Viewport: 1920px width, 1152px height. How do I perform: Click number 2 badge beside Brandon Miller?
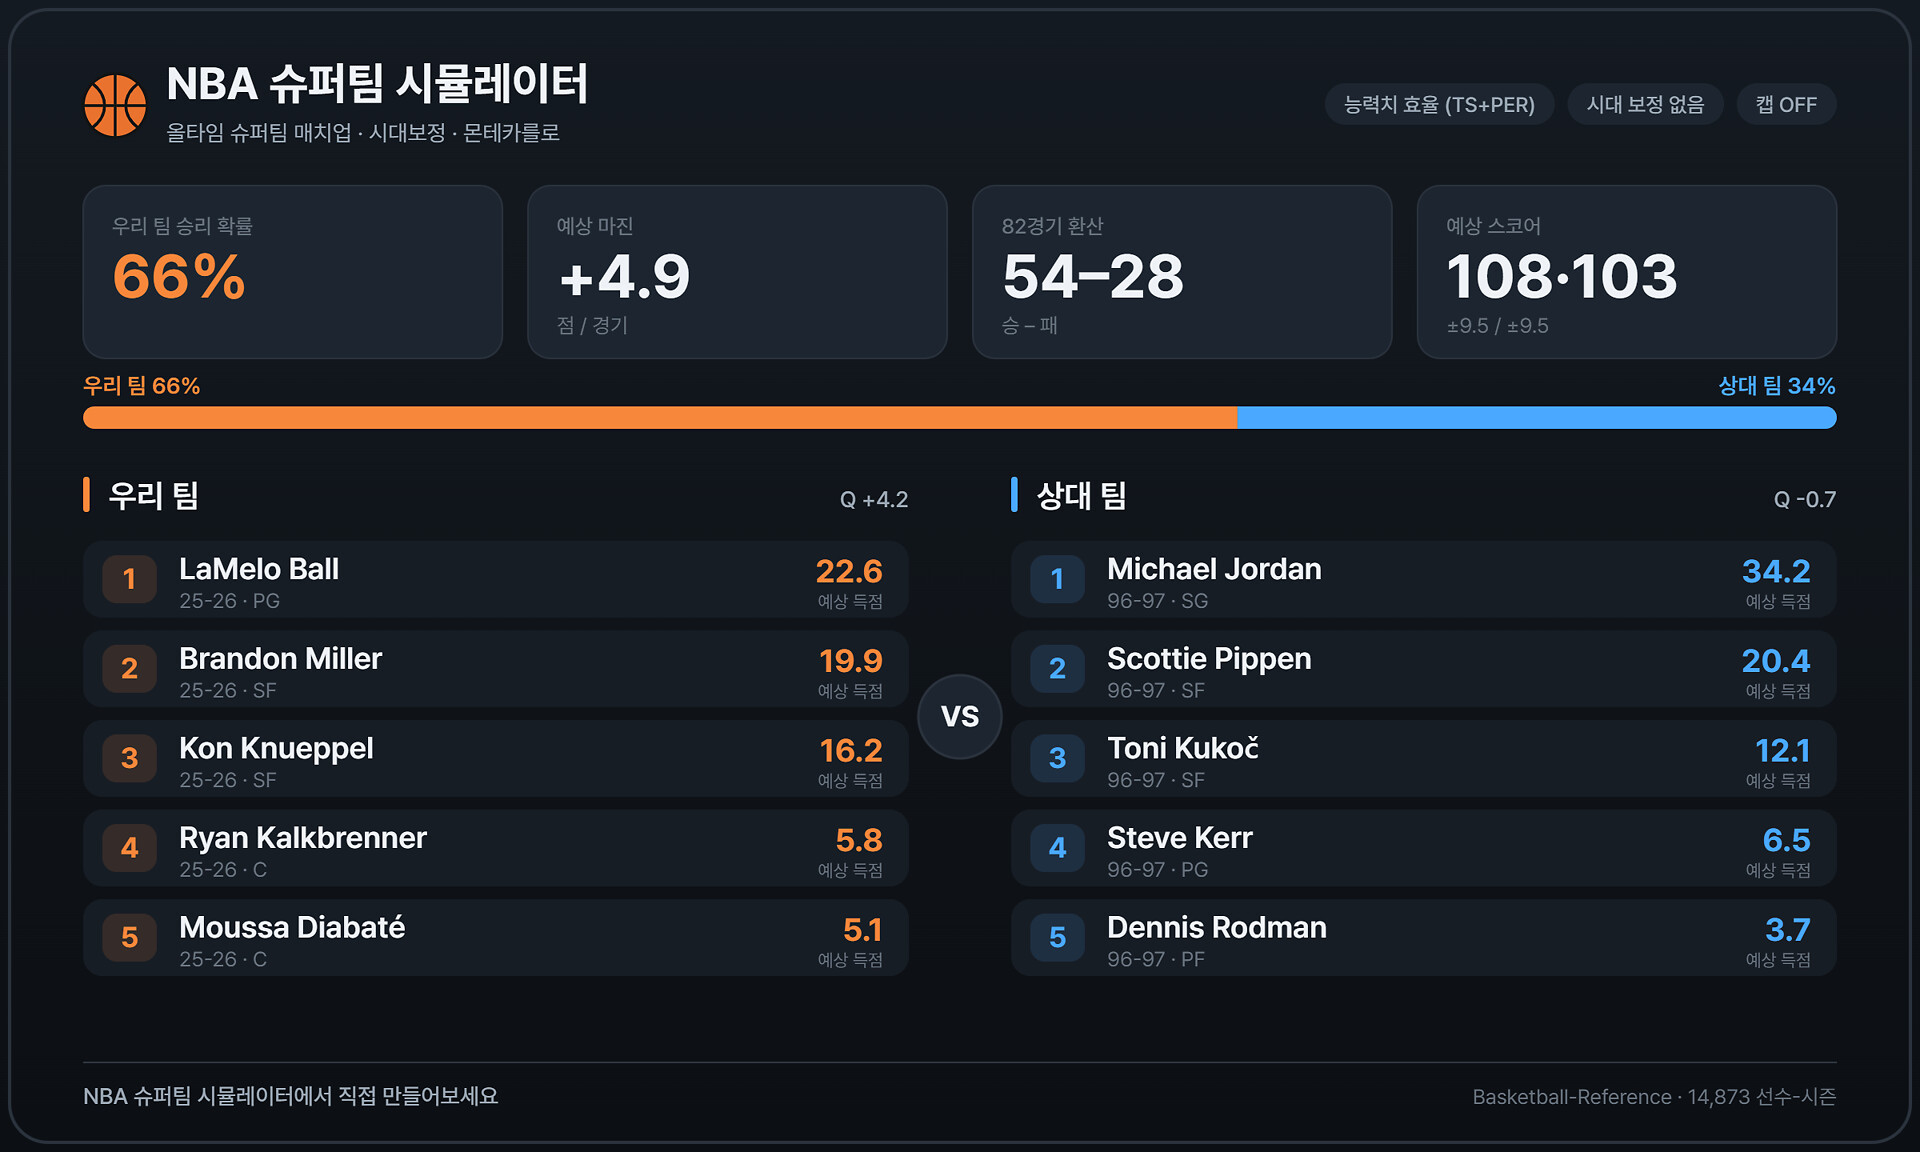[x=130, y=669]
